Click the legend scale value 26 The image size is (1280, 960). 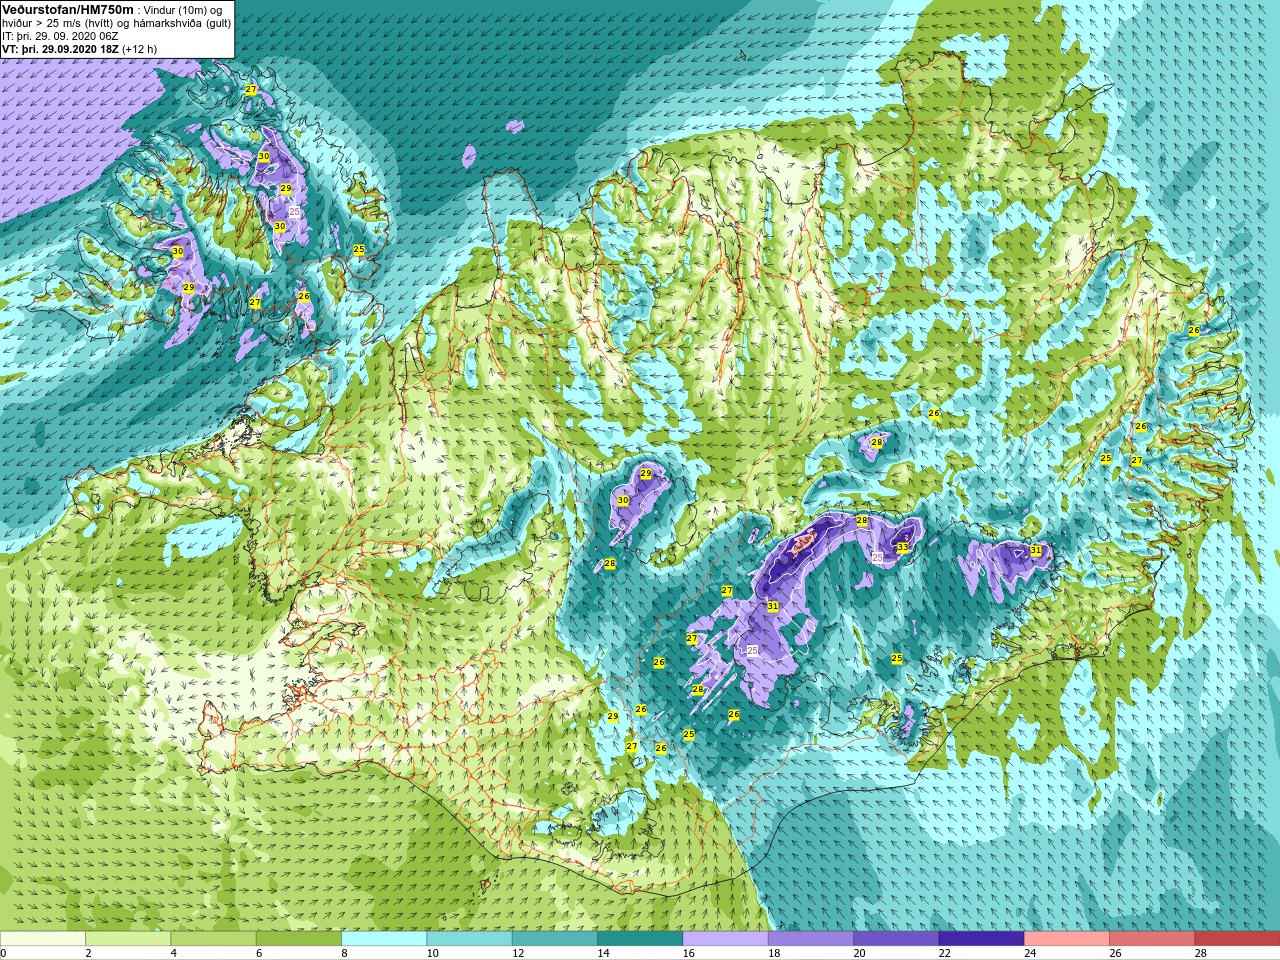(1116, 953)
